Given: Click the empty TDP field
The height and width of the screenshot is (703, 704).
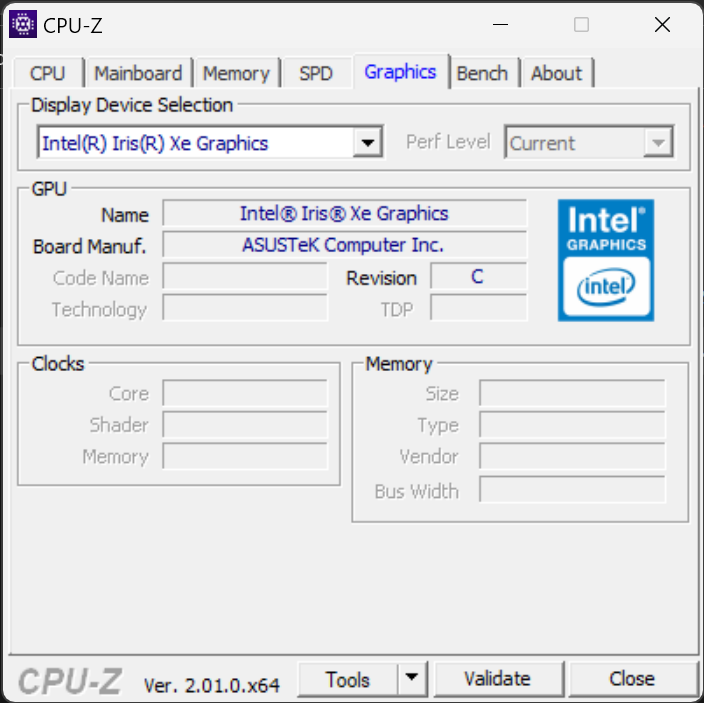Looking at the screenshot, I should pos(478,308).
